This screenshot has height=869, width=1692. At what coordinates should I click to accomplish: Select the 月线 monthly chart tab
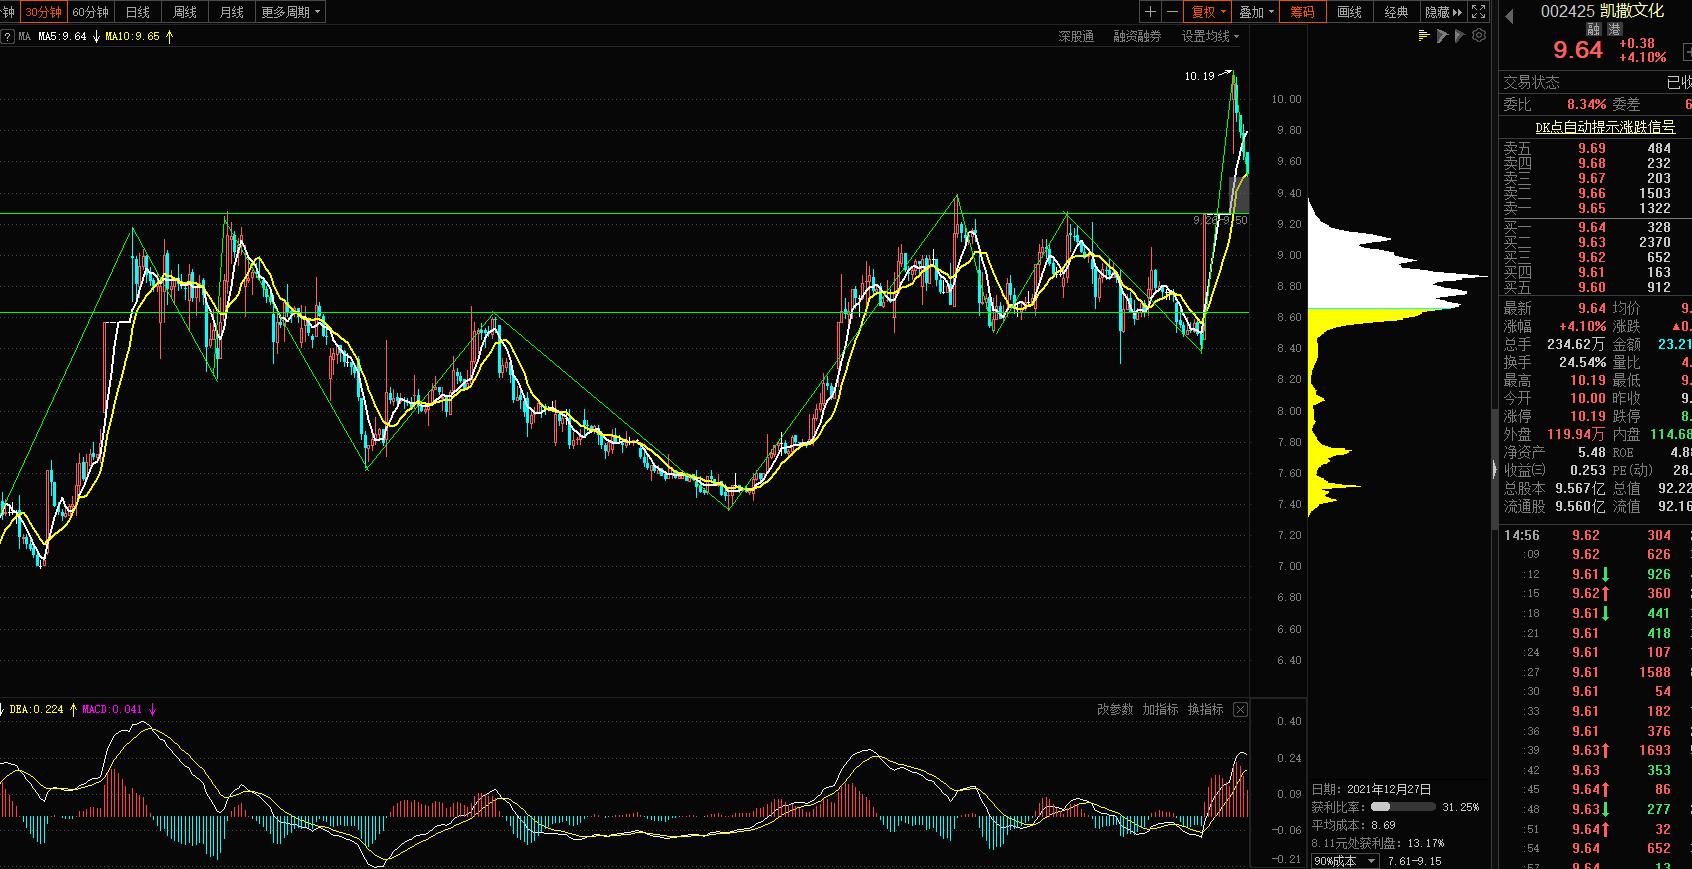[231, 12]
